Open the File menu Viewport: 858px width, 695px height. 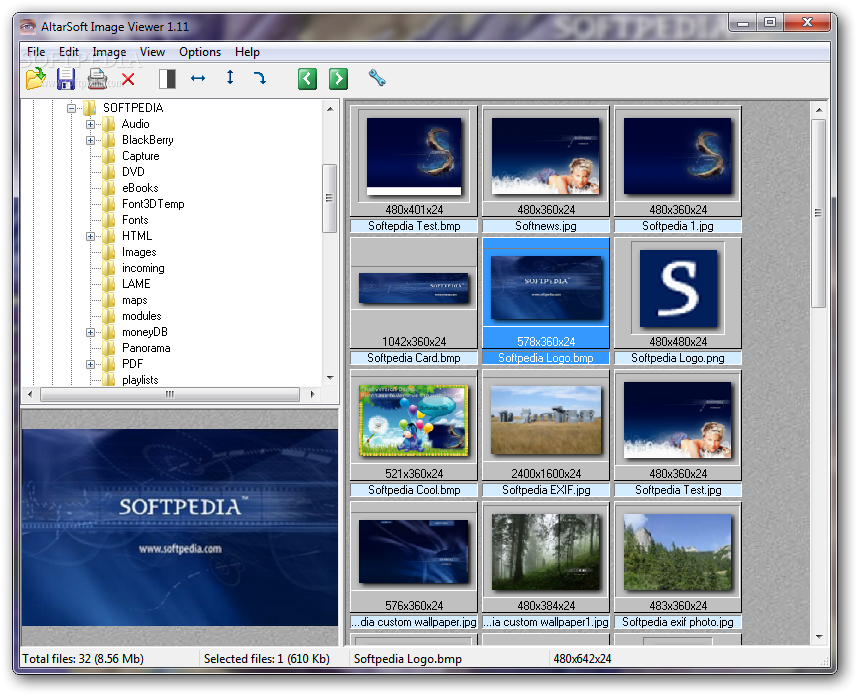coord(36,52)
